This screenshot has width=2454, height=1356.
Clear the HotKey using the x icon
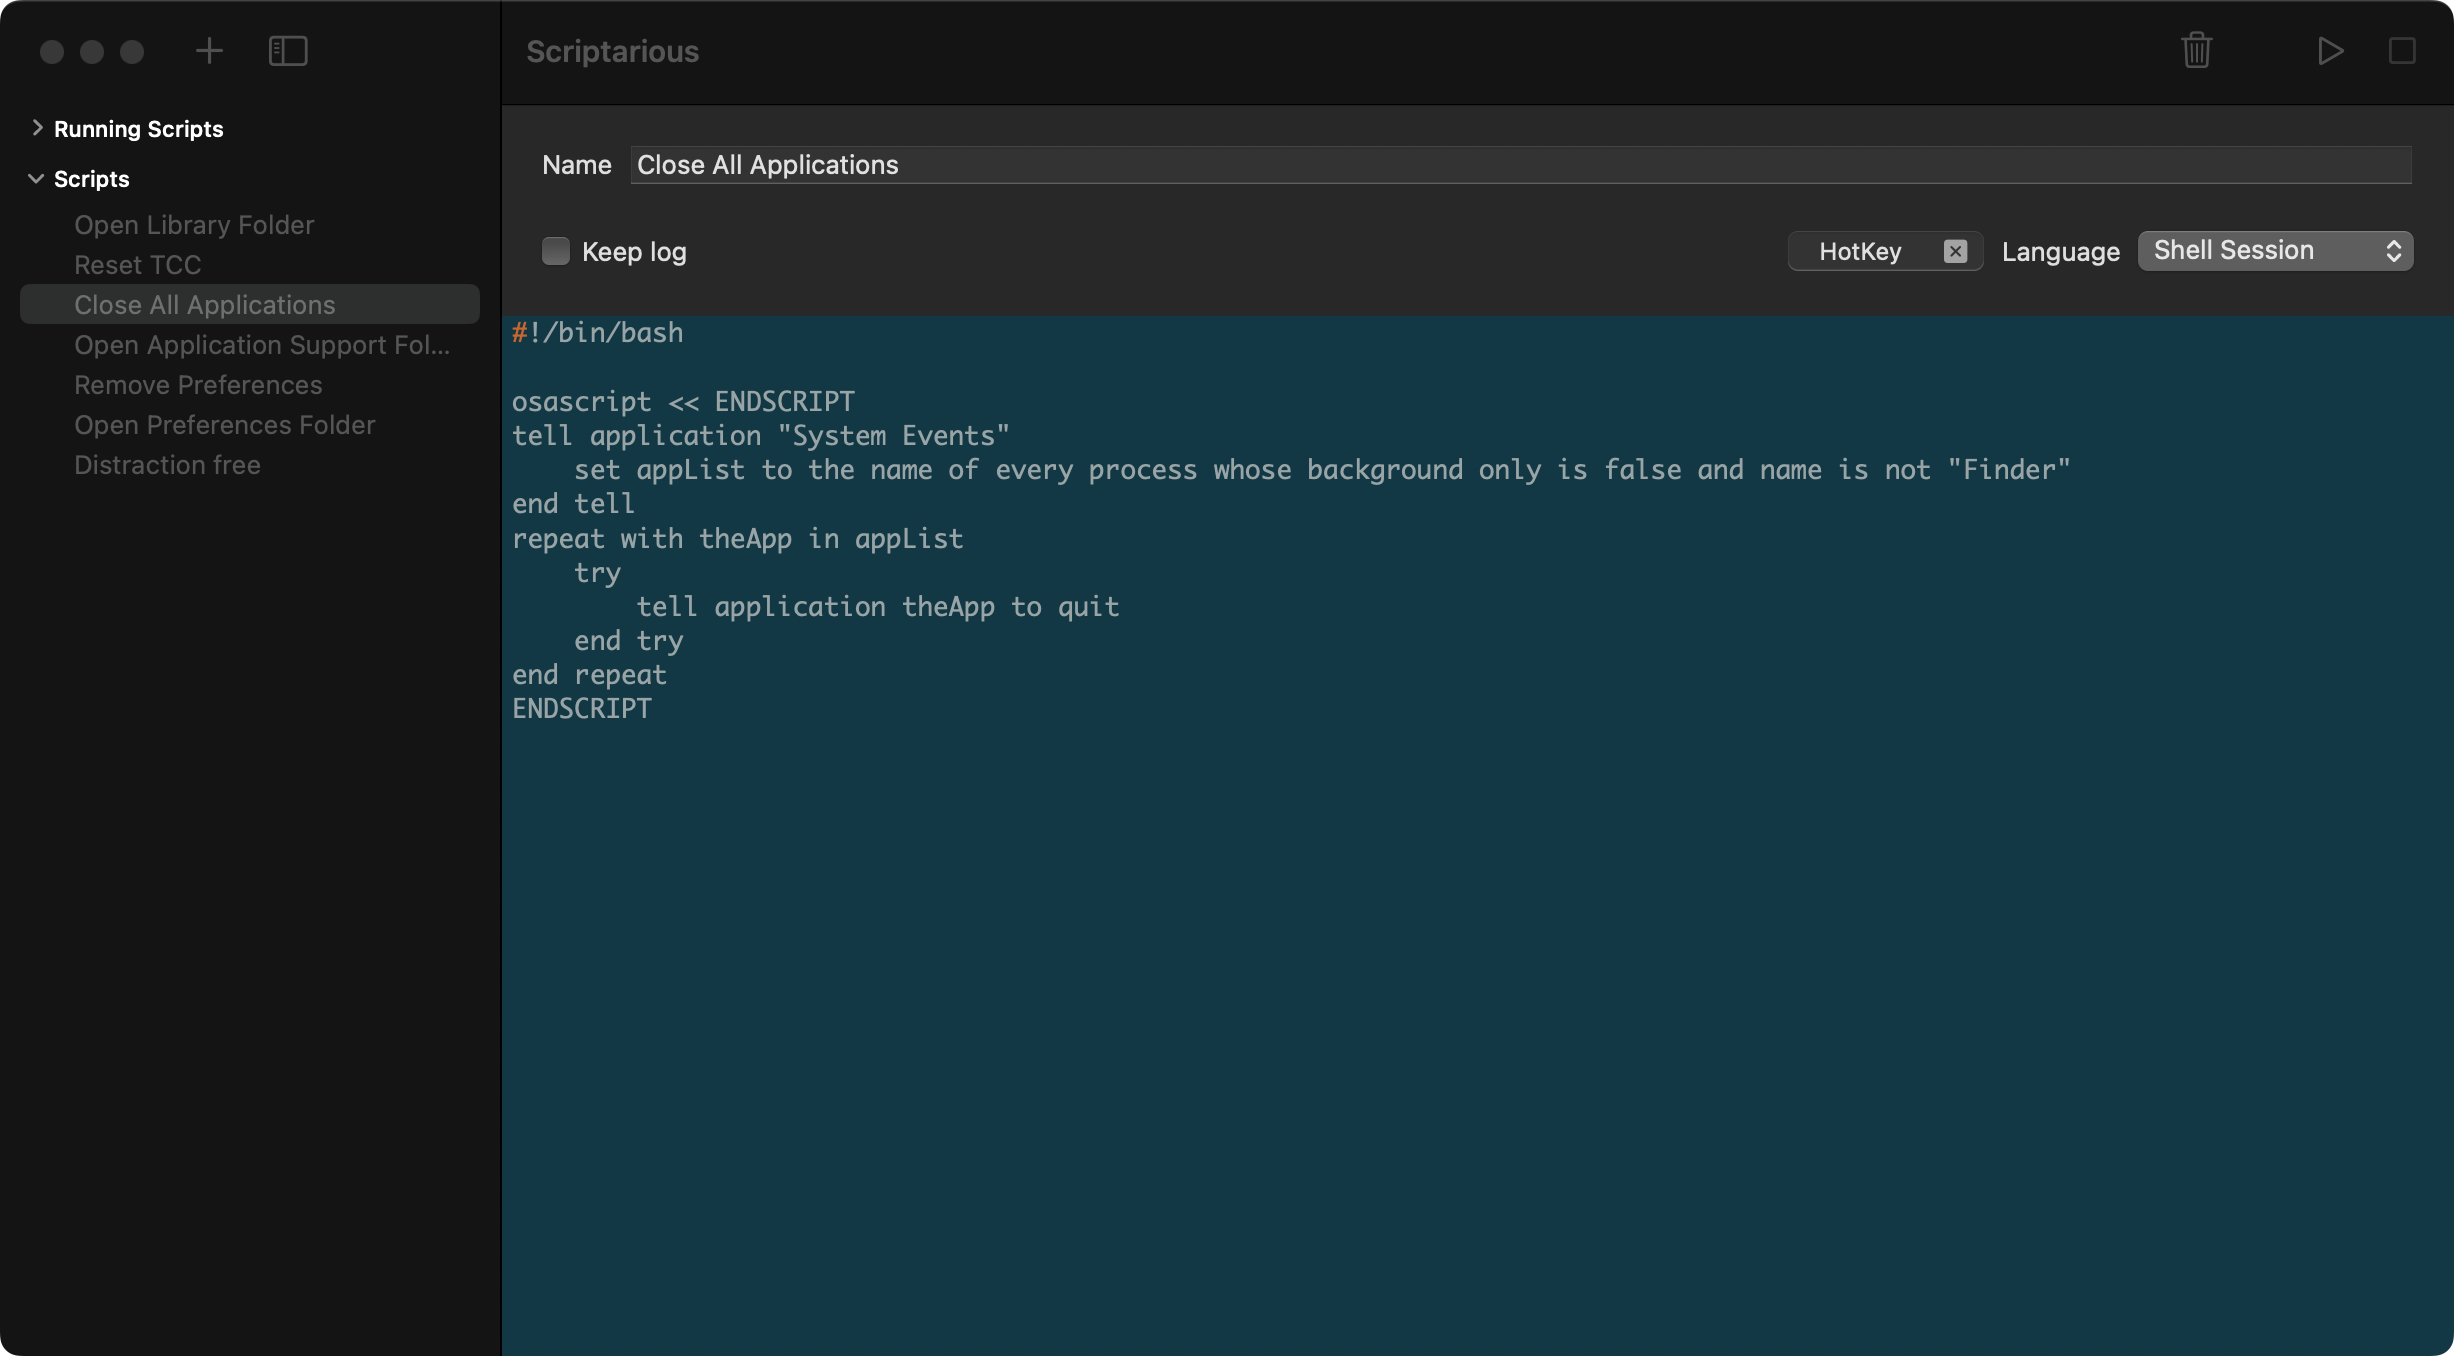(x=1956, y=251)
